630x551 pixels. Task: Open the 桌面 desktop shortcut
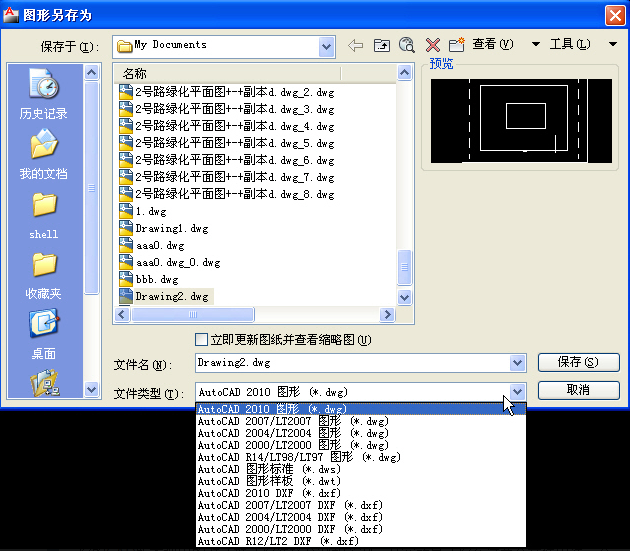click(x=44, y=334)
